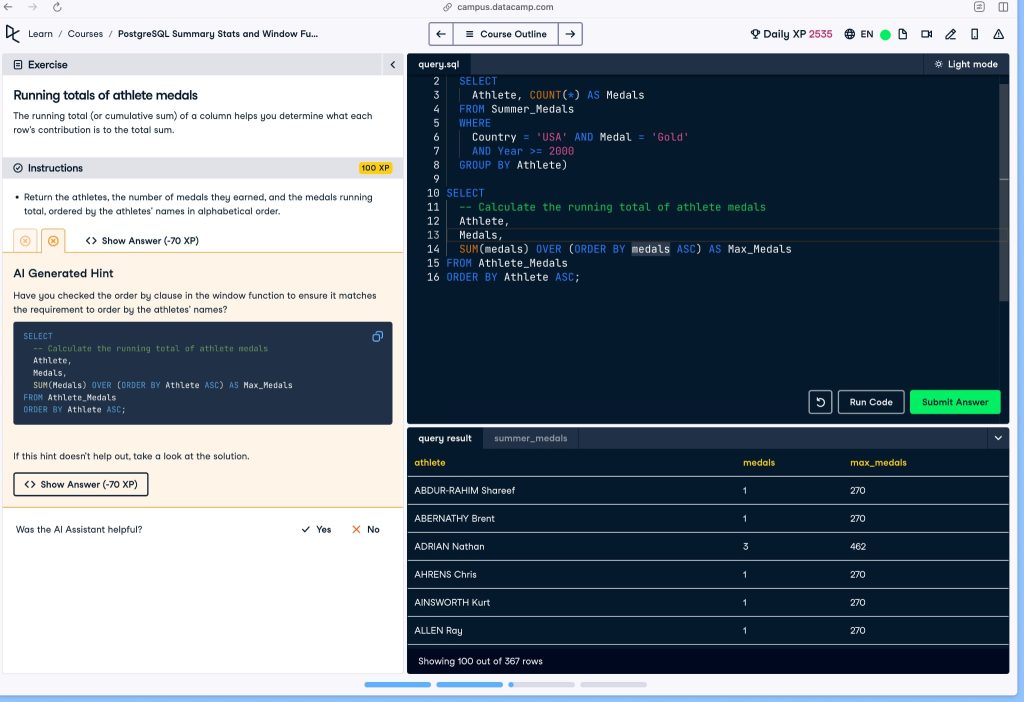Answer Yes to AI Assistant helpful

point(316,529)
